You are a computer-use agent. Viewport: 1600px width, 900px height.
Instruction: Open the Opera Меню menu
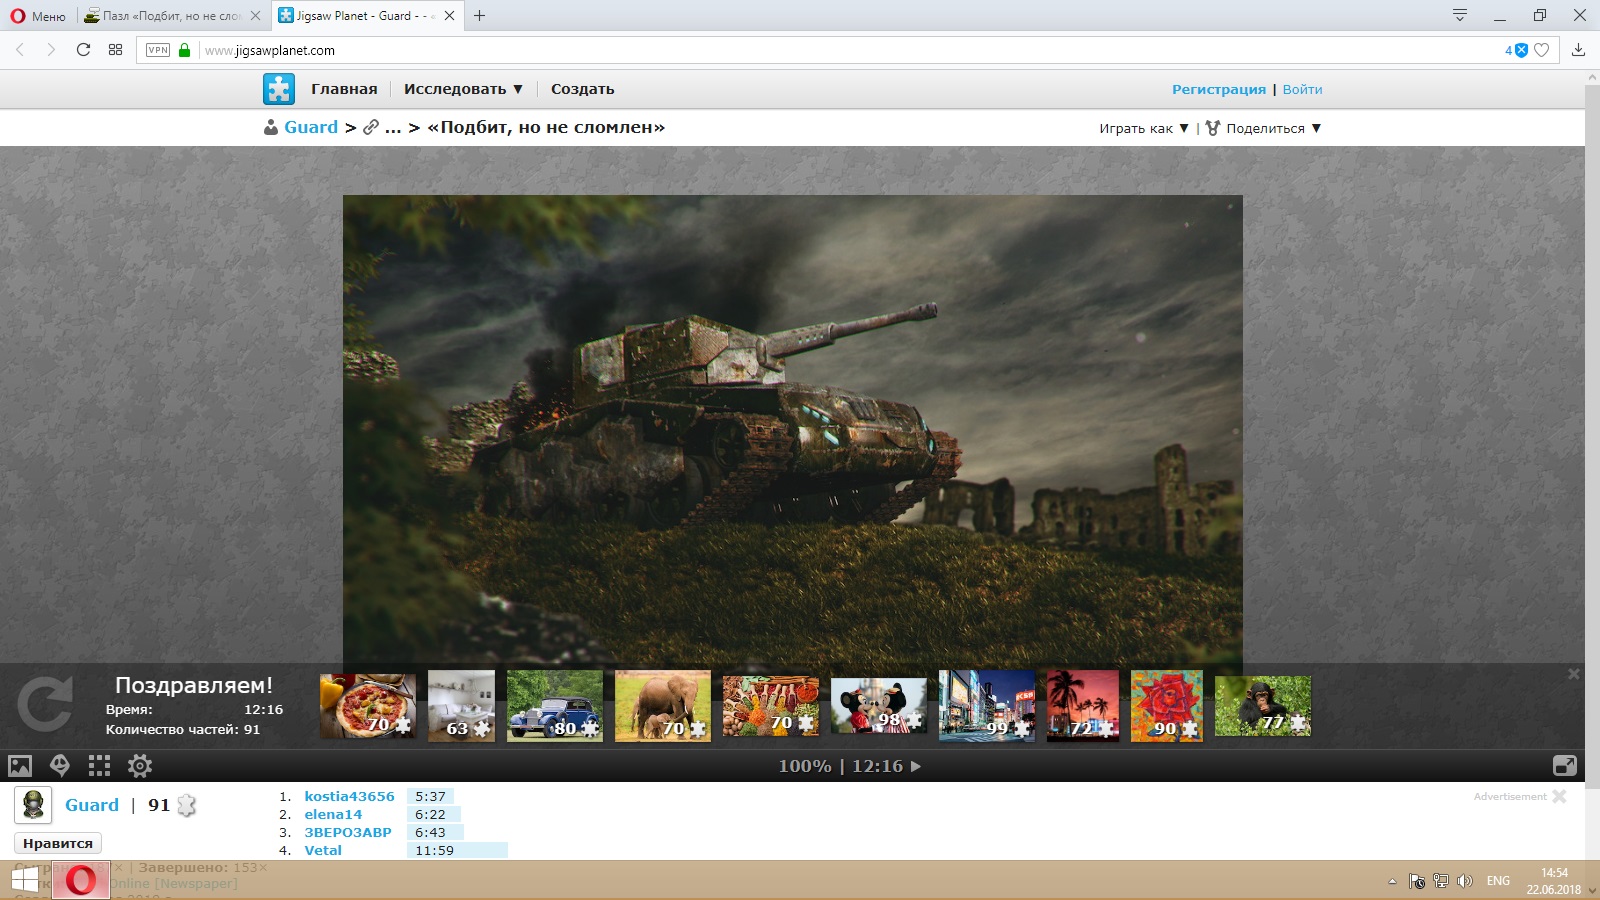(38, 16)
